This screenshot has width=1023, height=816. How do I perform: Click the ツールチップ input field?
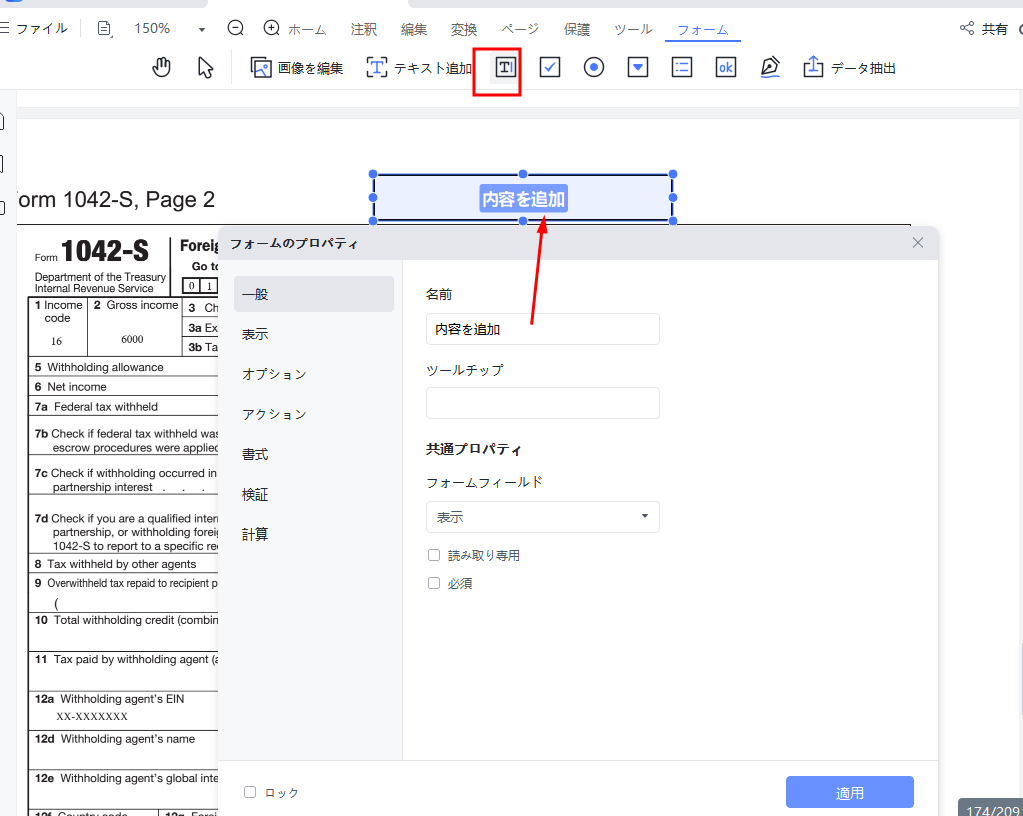pyautogui.click(x=542, y=403)
